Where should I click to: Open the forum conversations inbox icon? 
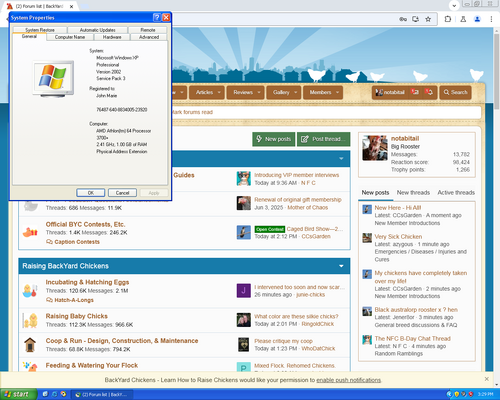(x=415, y=92)
